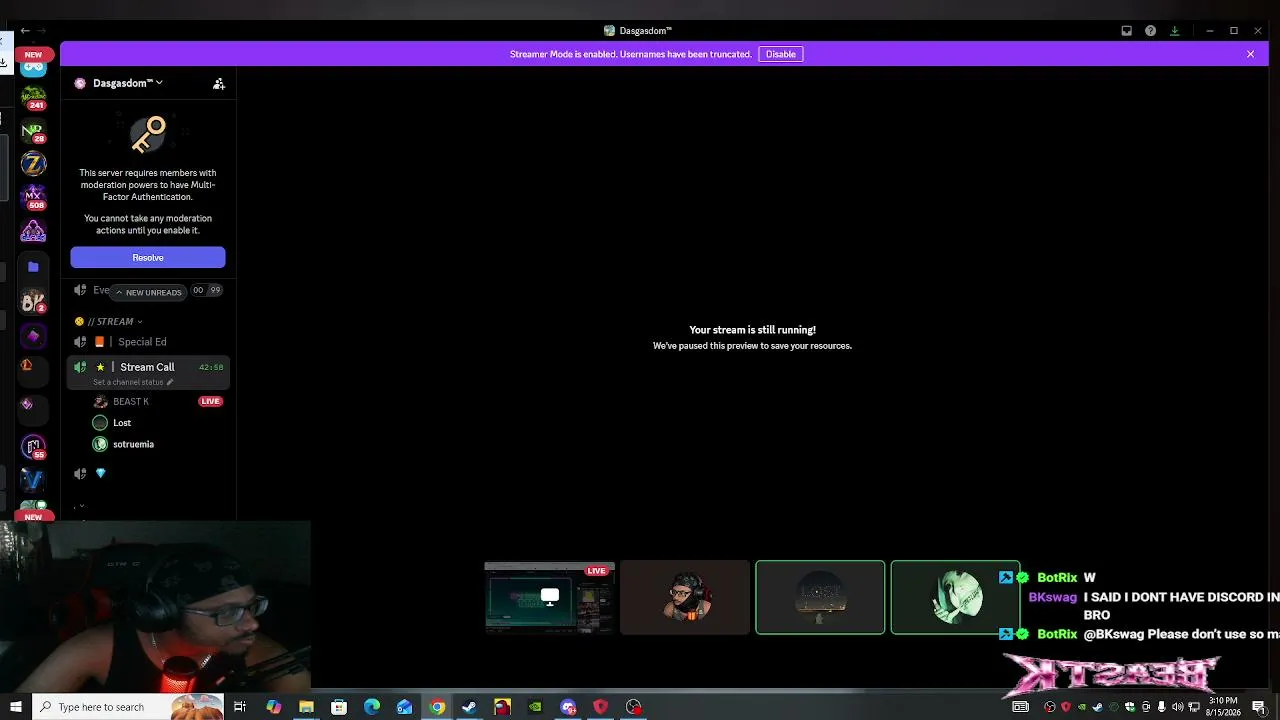This screenshot has height=720, width=1280.
Task: Open the gold Z server icon
Action: pos(33,164)
